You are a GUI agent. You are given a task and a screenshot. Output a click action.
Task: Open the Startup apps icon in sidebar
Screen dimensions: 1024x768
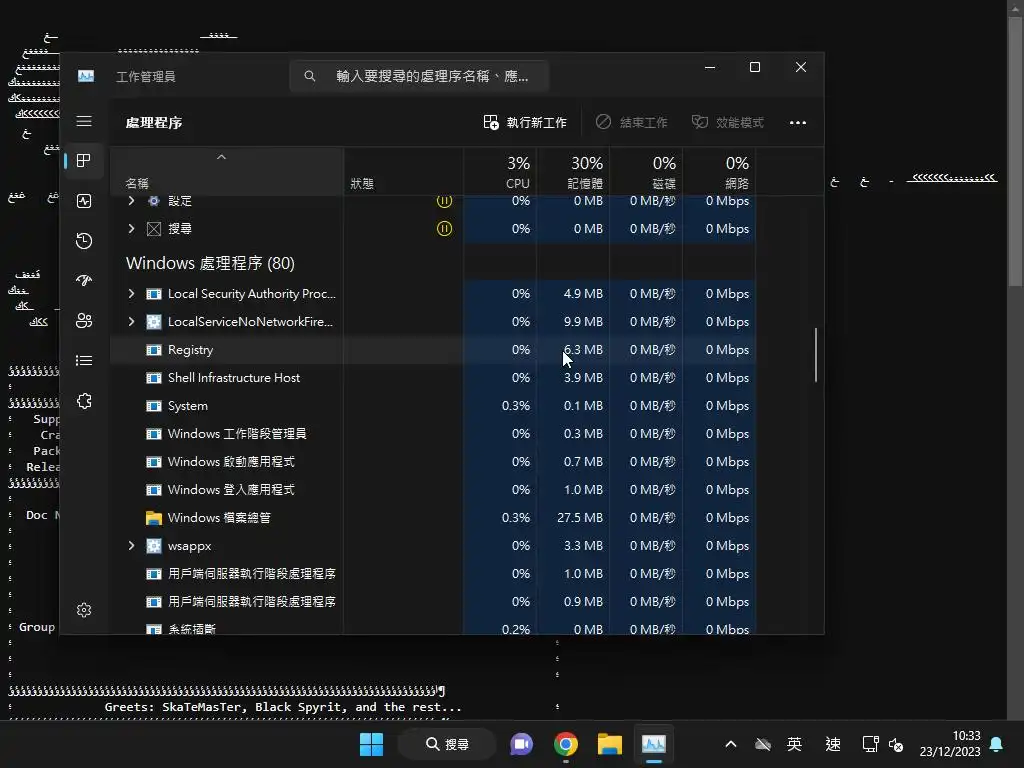click(84, 281)
